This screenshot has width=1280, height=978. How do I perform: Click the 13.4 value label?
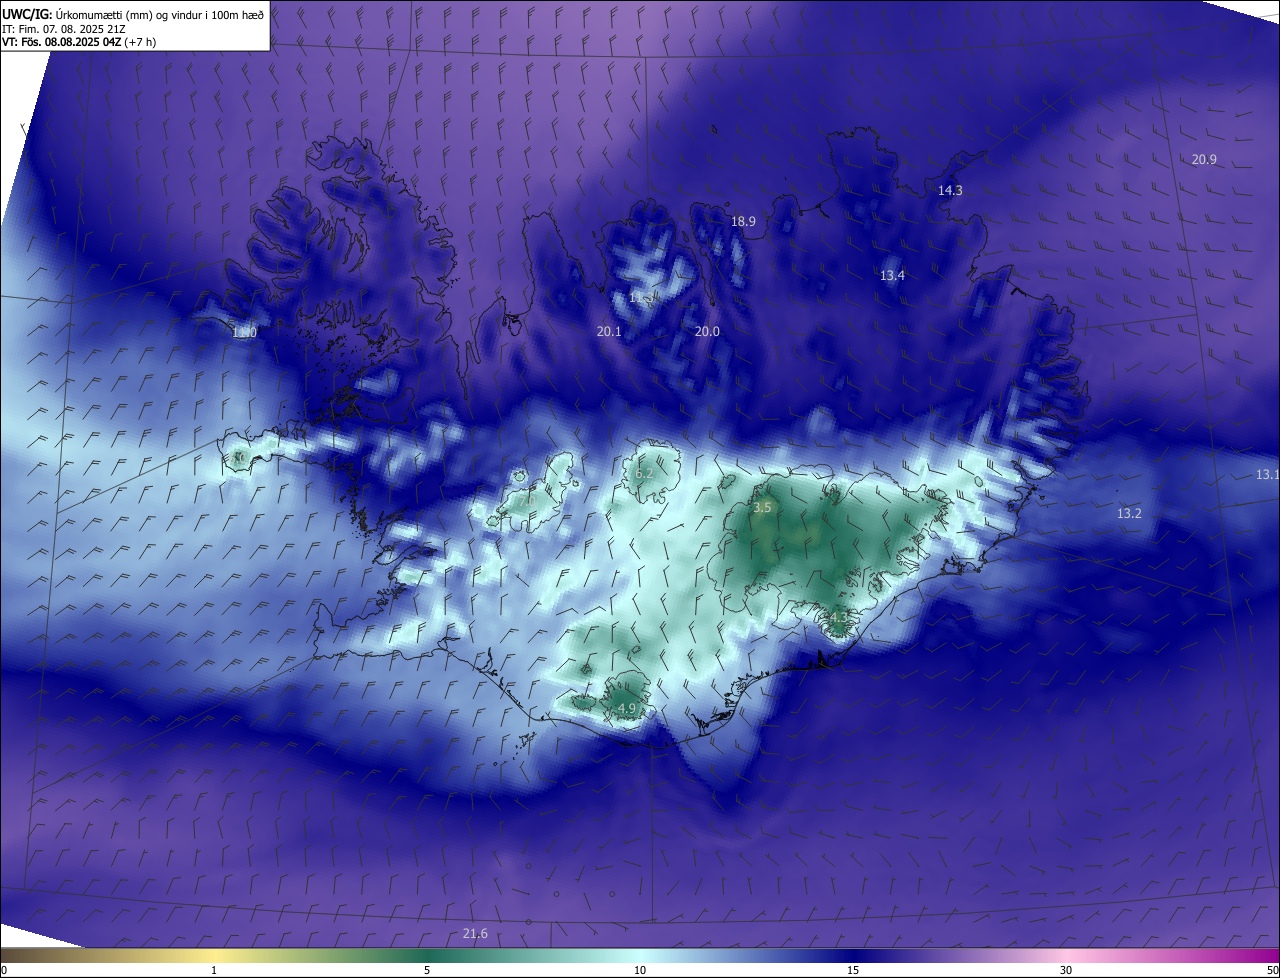point(892,275)
